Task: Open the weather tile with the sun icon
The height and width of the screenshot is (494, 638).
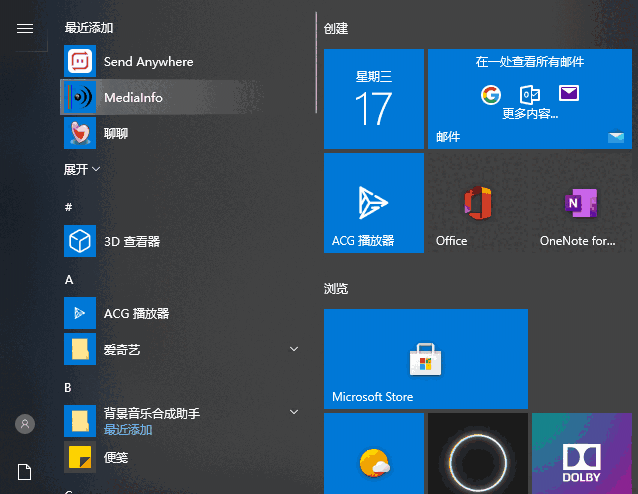Action: point(374,454)
